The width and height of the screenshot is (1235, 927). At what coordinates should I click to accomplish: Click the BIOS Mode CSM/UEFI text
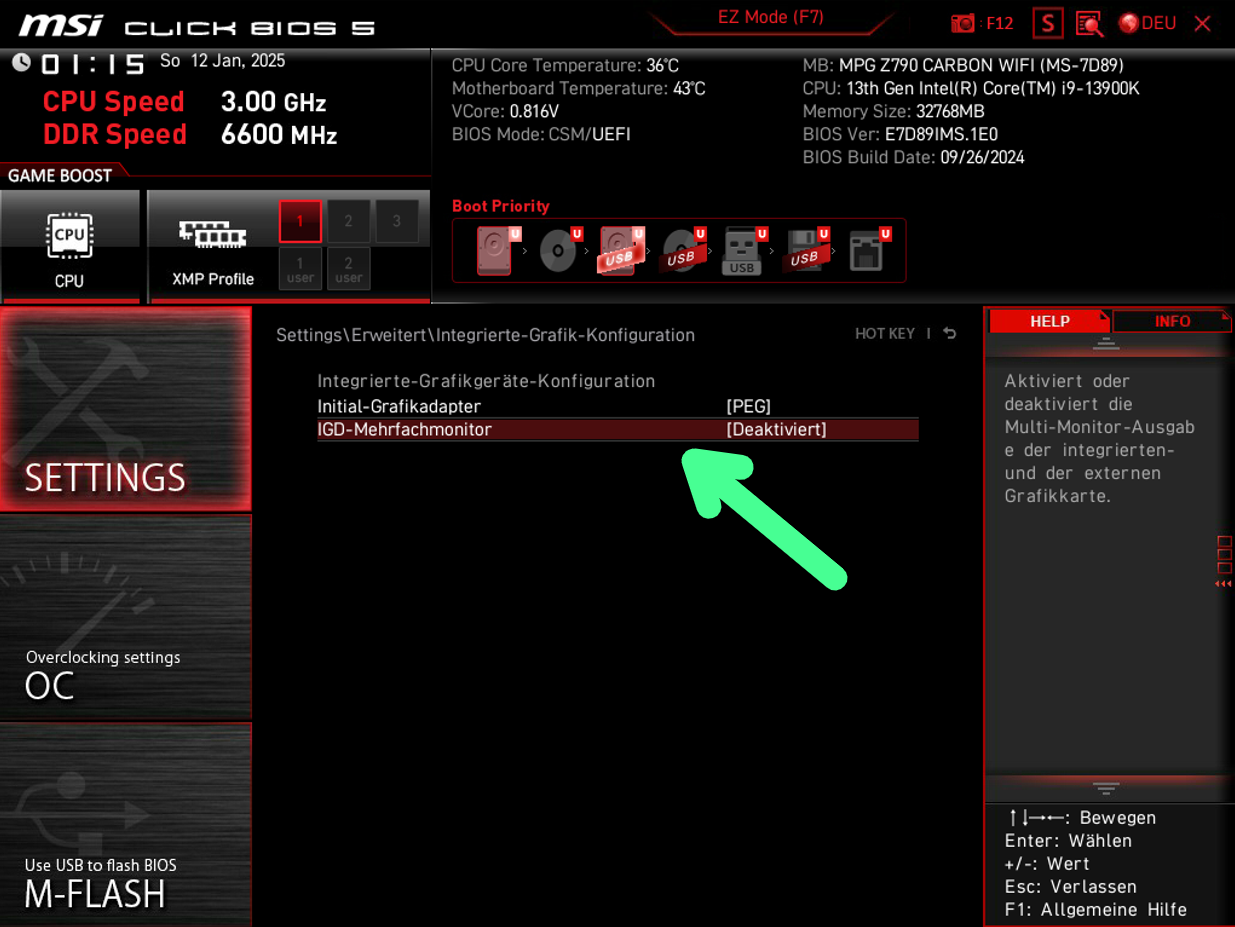(x=541, y=134)
